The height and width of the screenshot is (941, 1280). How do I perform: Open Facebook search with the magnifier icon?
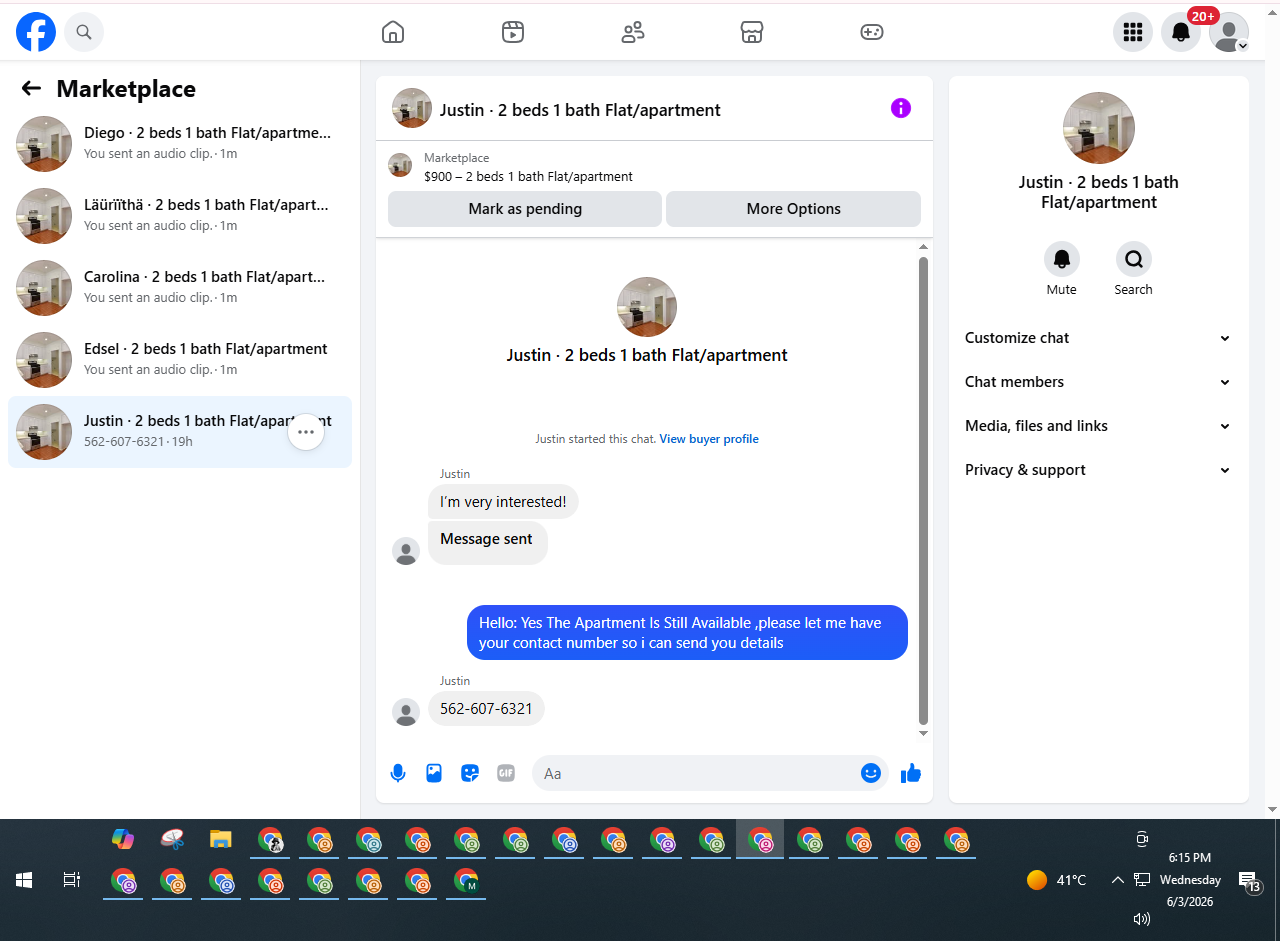[x=84, y=33]
